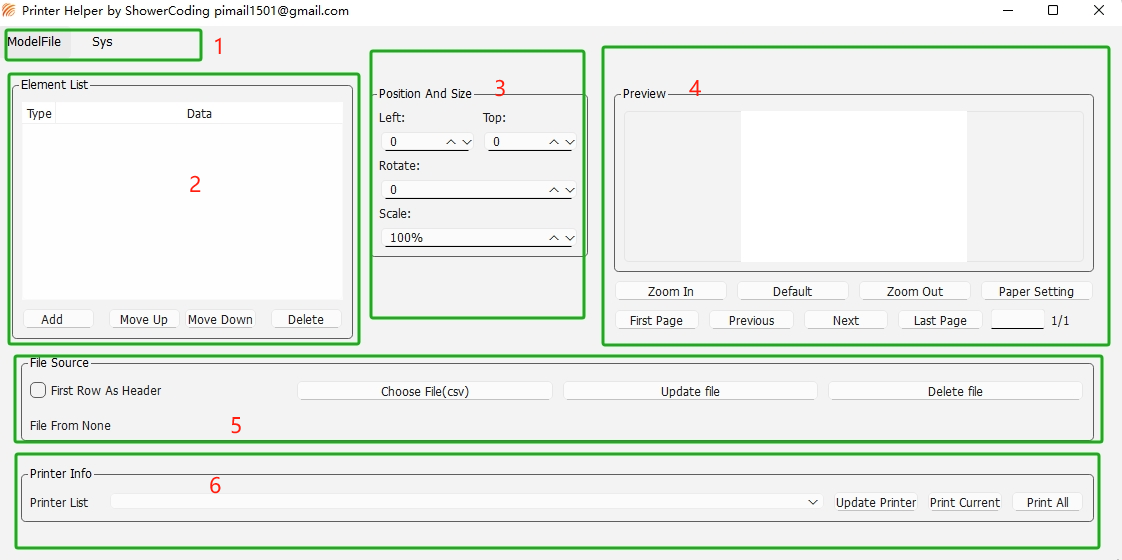Image resolution: width=1122 pixels, height=560 pixels.
Task: Jump to the Last Page
Action: (940, 320)
